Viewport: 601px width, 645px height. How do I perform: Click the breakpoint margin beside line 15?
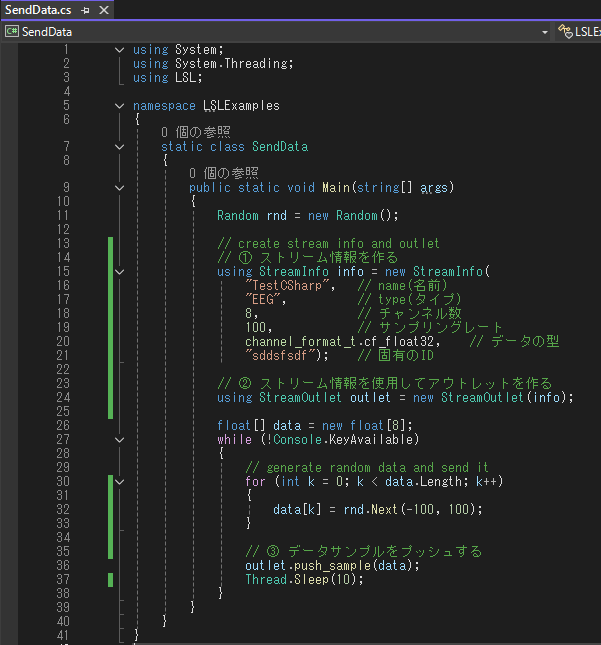pos(9,271)
